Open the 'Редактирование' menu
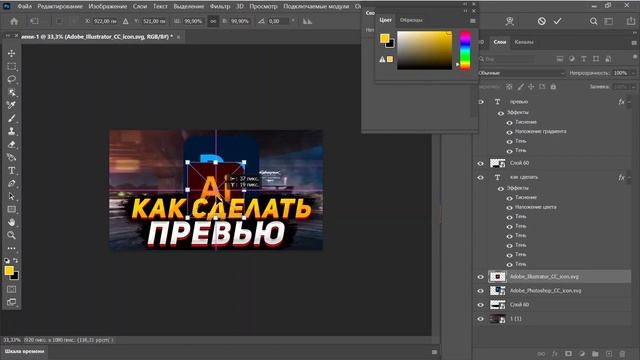The width and height of the screenshot is (640, 360). point(60,7)
